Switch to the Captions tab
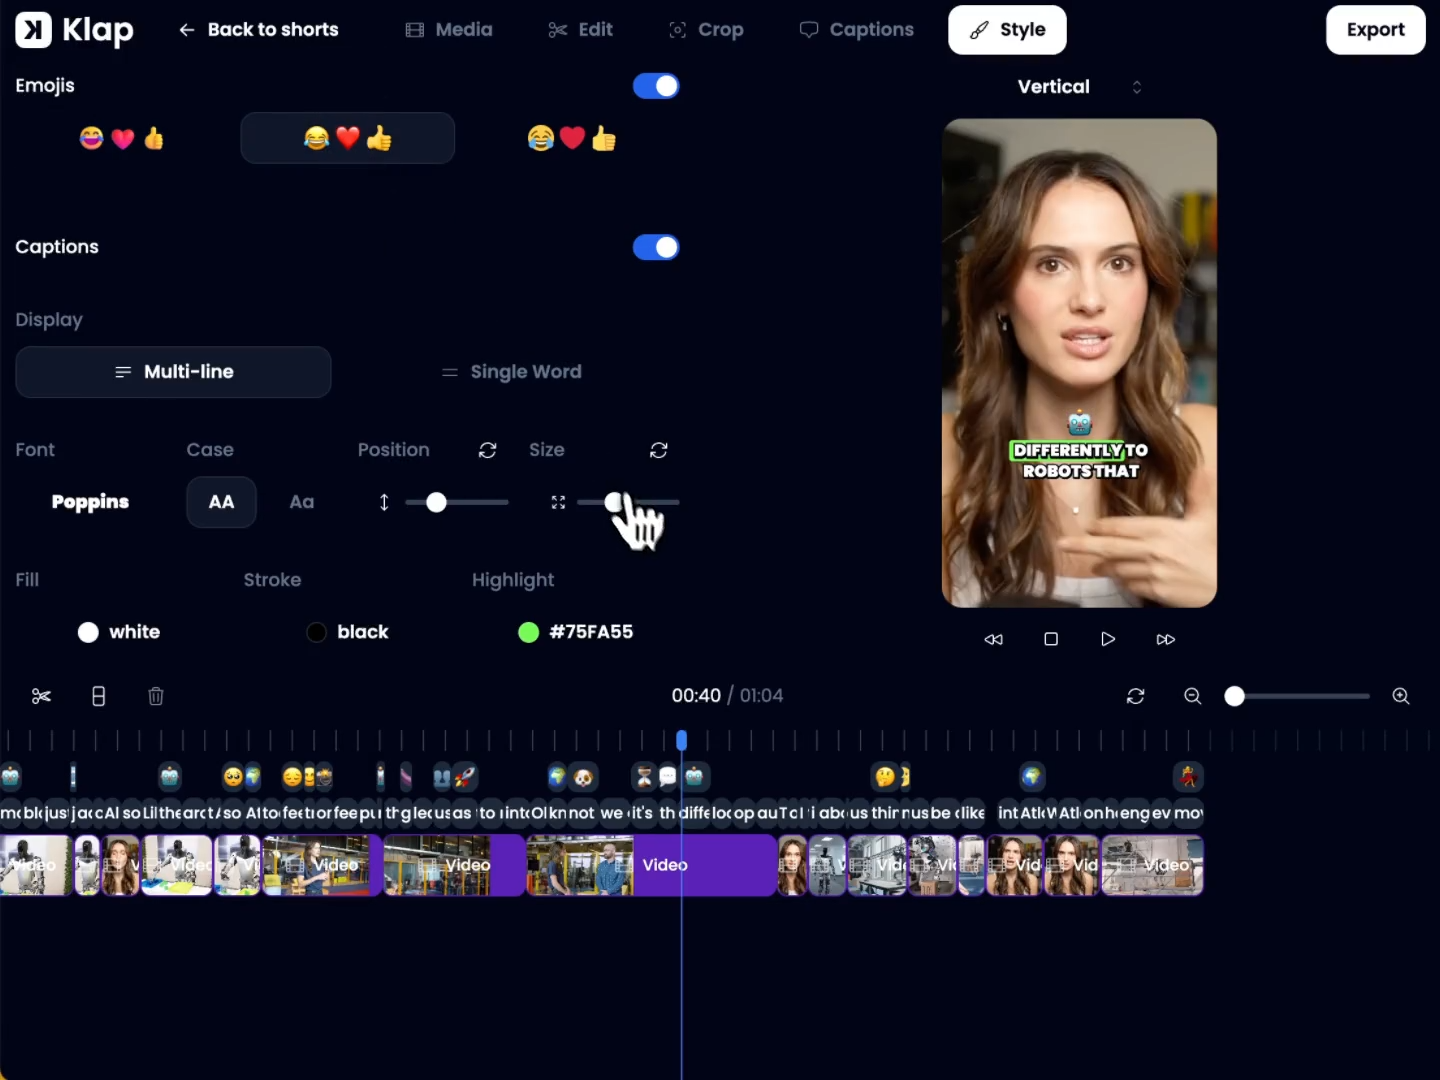Viewport: 1440px width, 1080px height. coord(857,30)
